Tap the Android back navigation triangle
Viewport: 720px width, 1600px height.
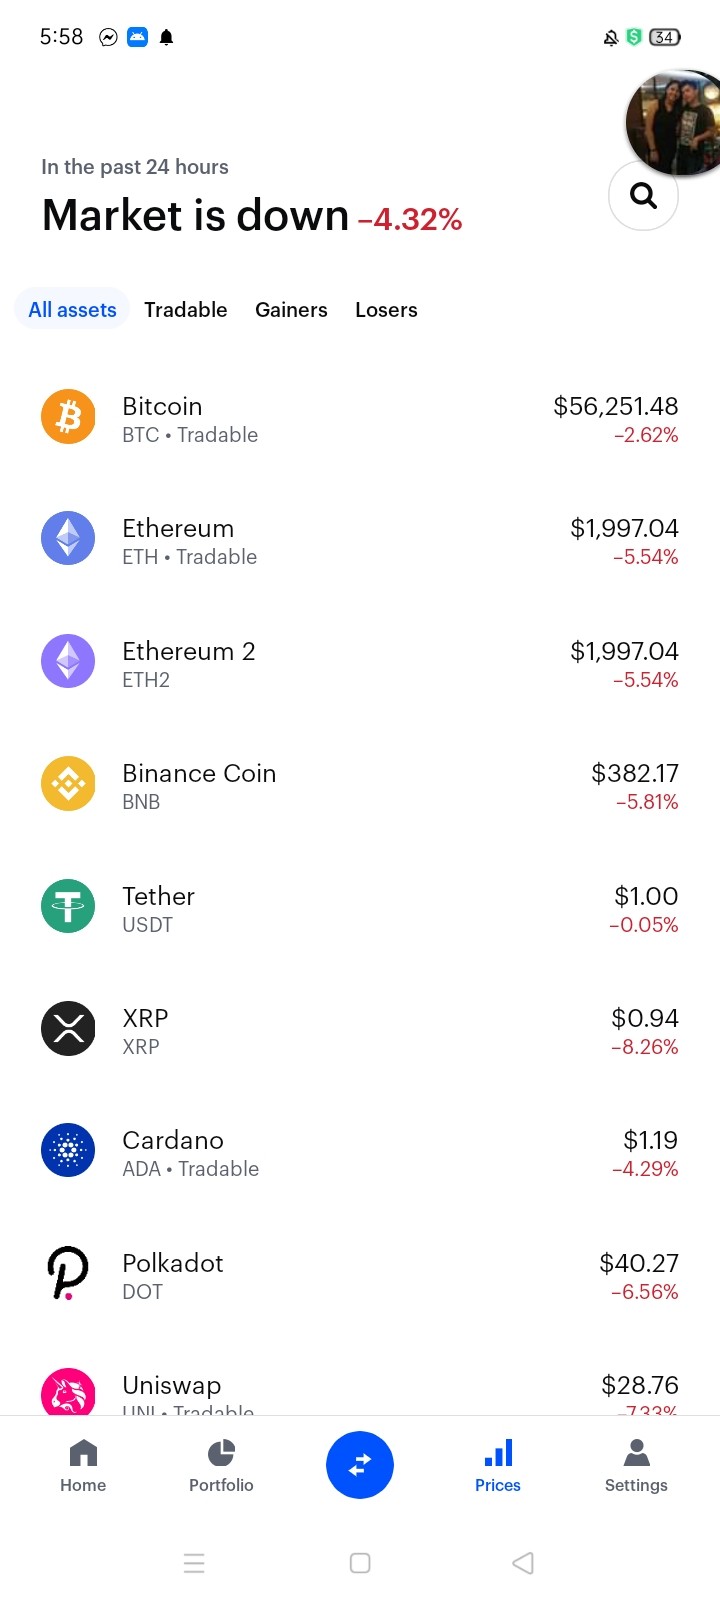coord(523,1563)
